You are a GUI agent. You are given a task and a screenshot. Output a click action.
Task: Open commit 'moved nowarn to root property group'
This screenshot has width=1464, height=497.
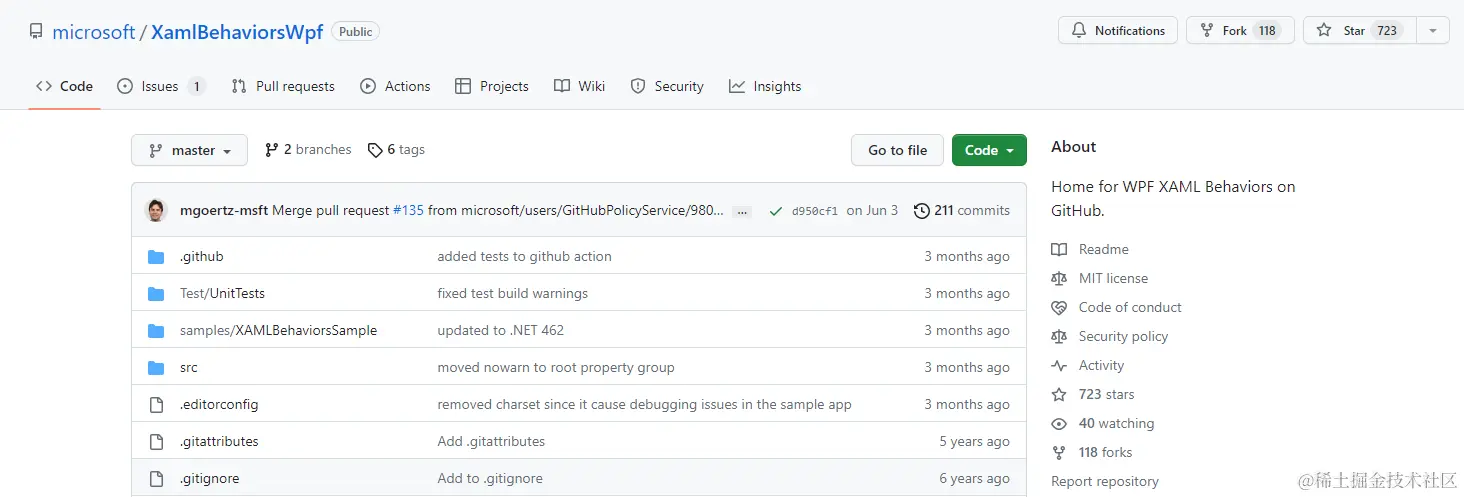556,368
